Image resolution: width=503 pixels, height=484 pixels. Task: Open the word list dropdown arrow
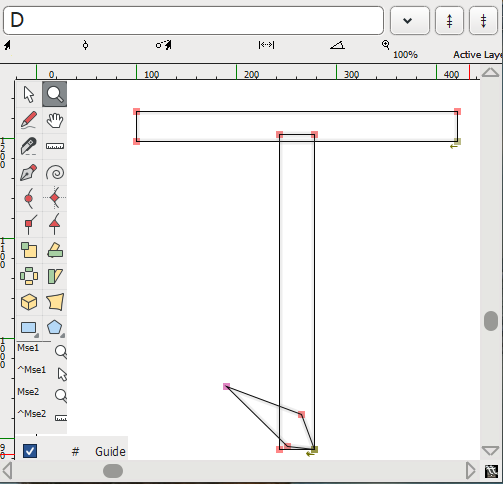point(409,21)
